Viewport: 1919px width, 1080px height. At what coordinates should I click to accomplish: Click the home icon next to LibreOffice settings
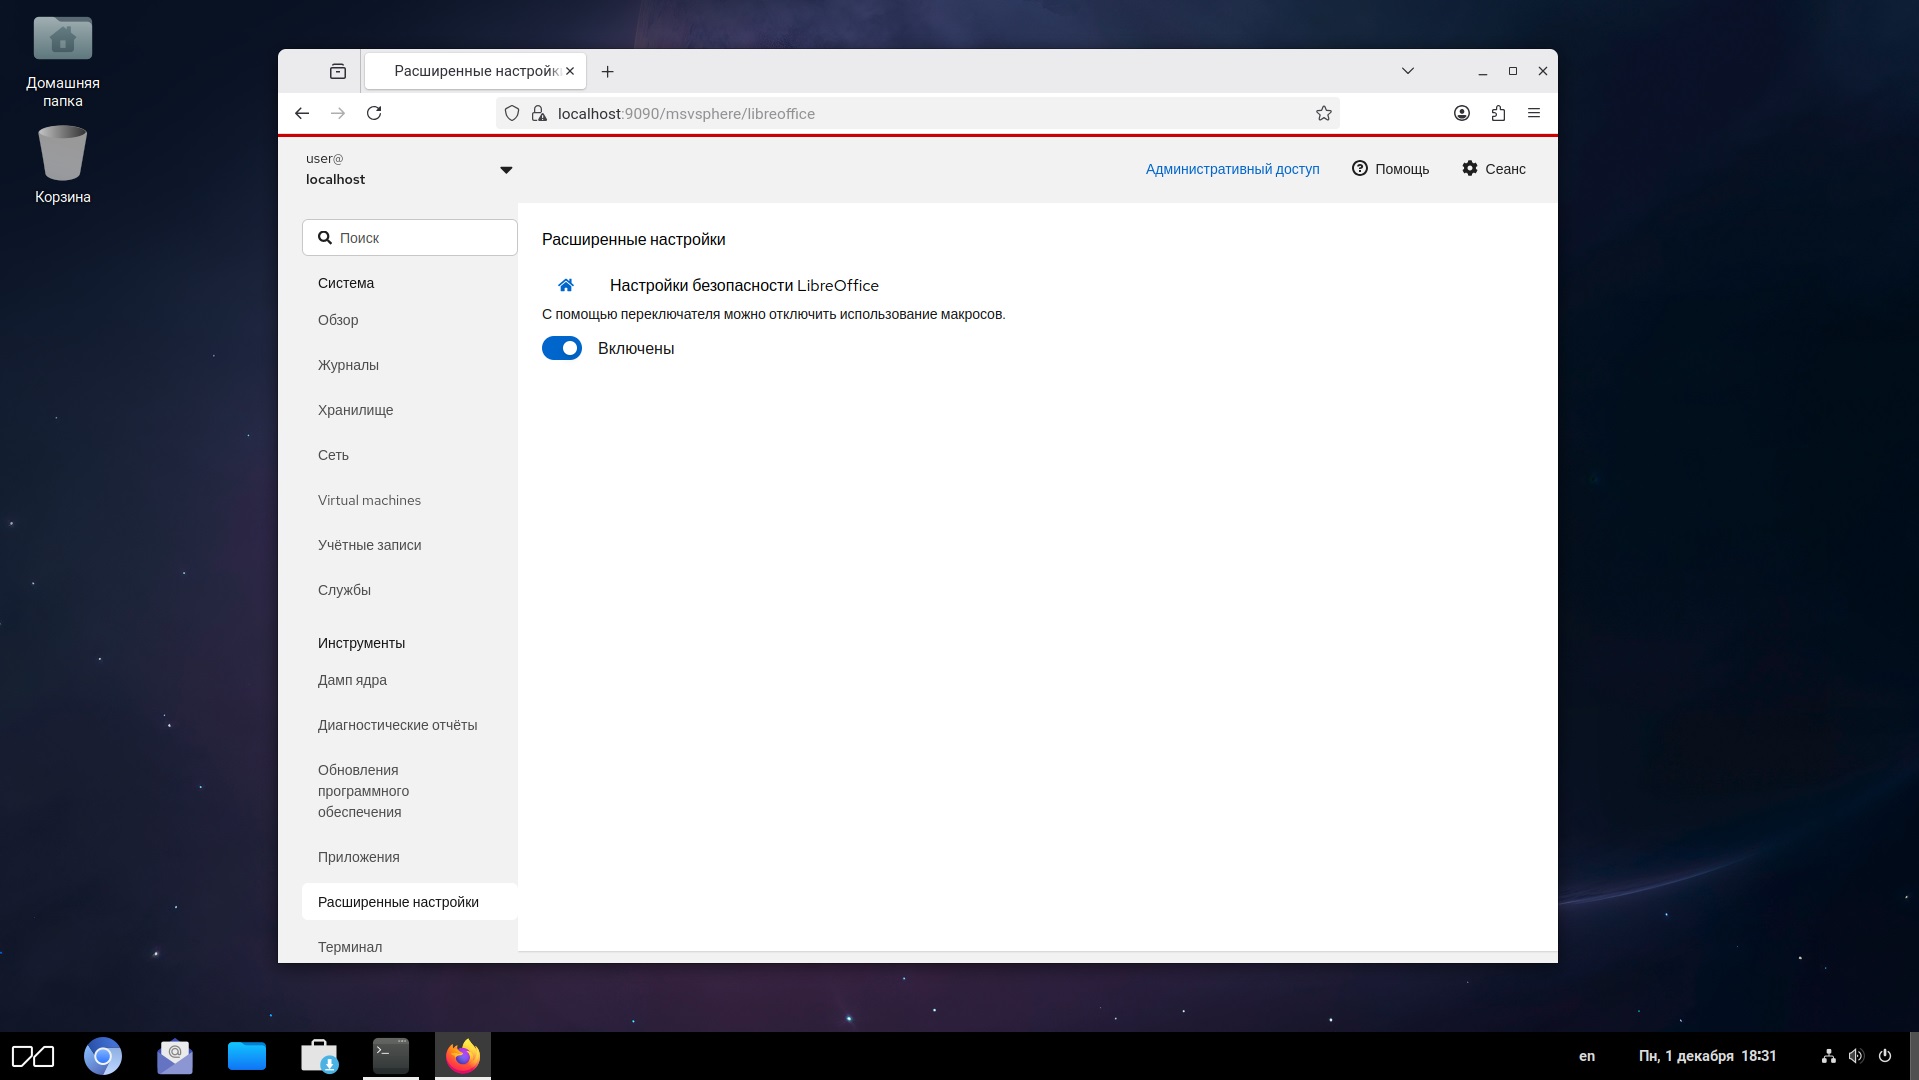566,285
